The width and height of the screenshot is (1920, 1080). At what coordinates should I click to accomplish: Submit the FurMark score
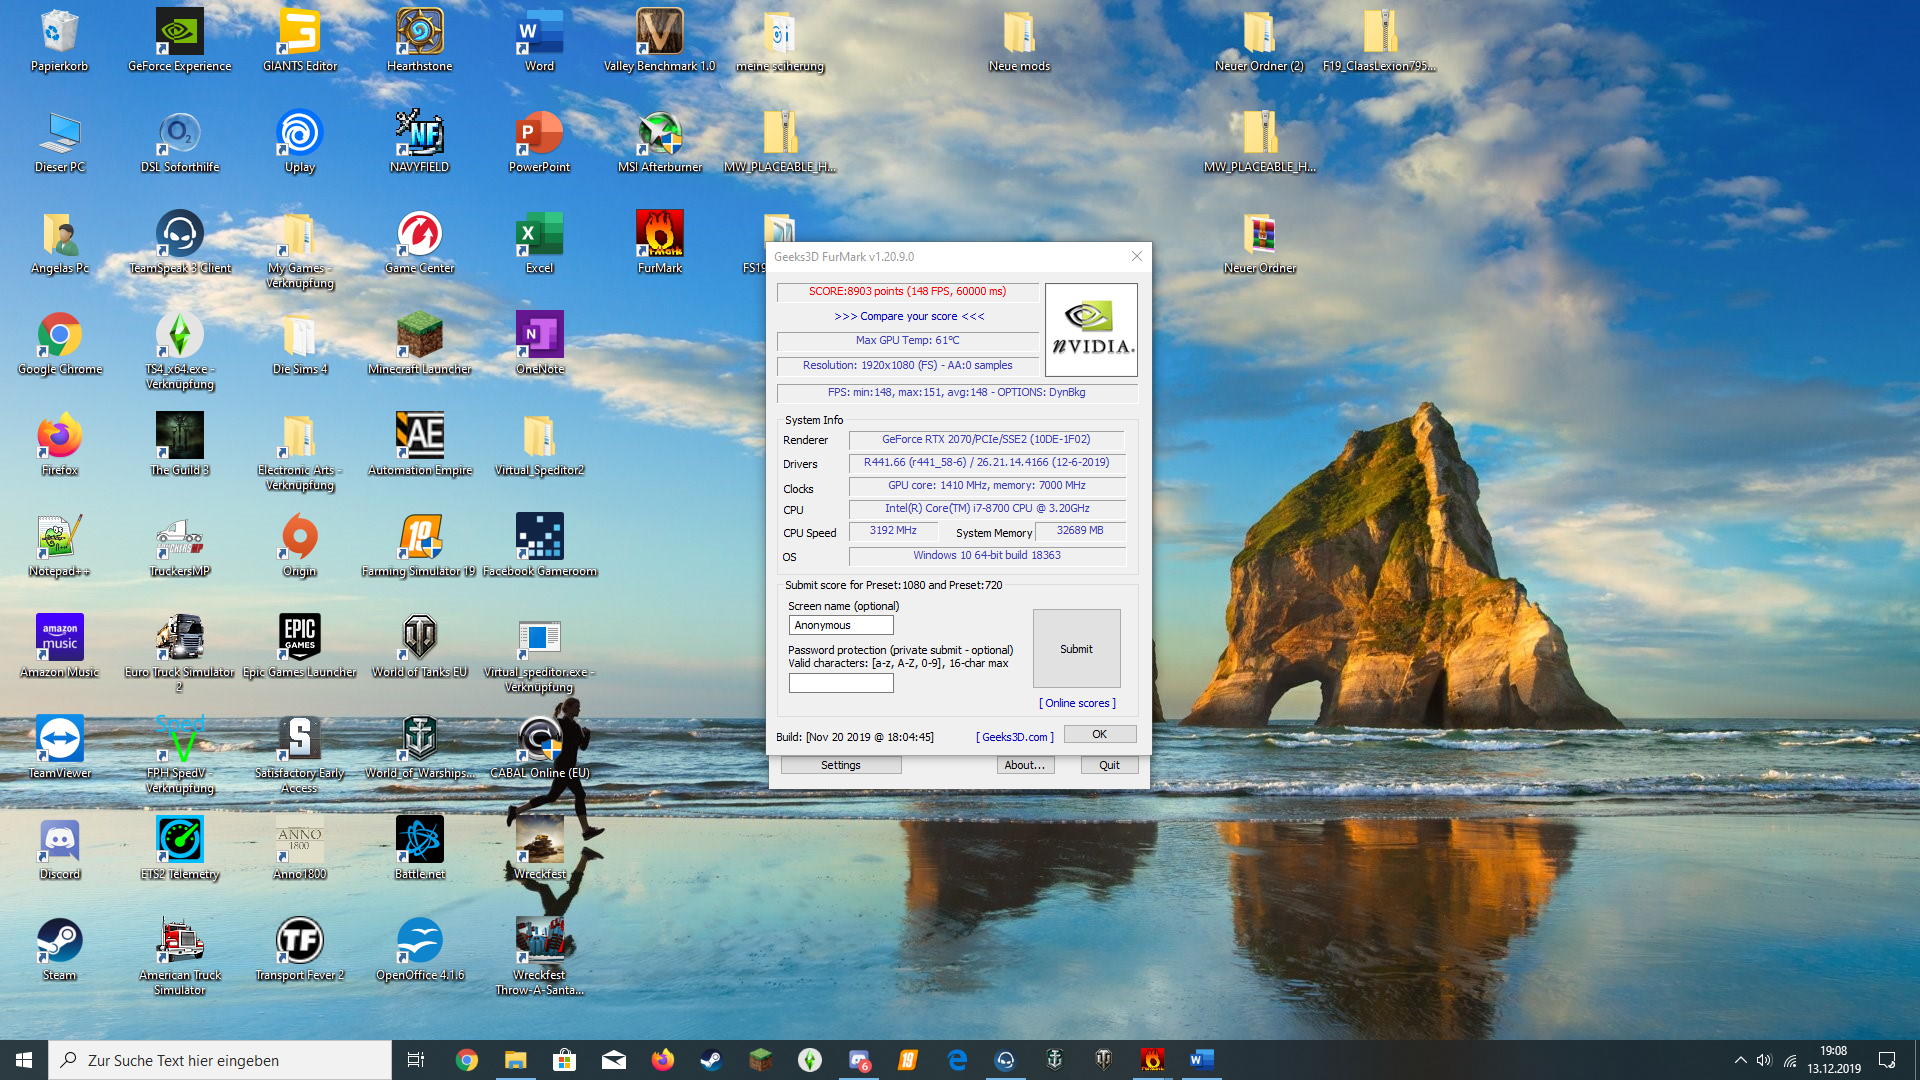1077,649
